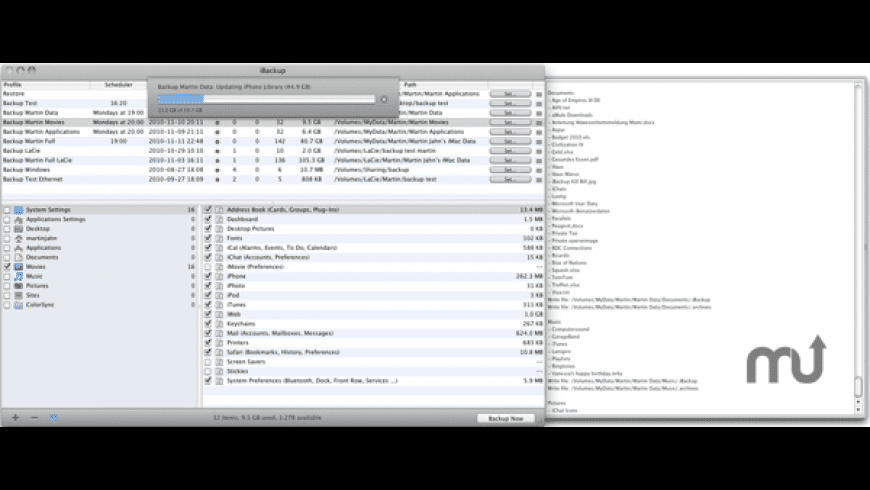Click the minus icon to remove profile
870x490 pixels.
coord(34,417)
